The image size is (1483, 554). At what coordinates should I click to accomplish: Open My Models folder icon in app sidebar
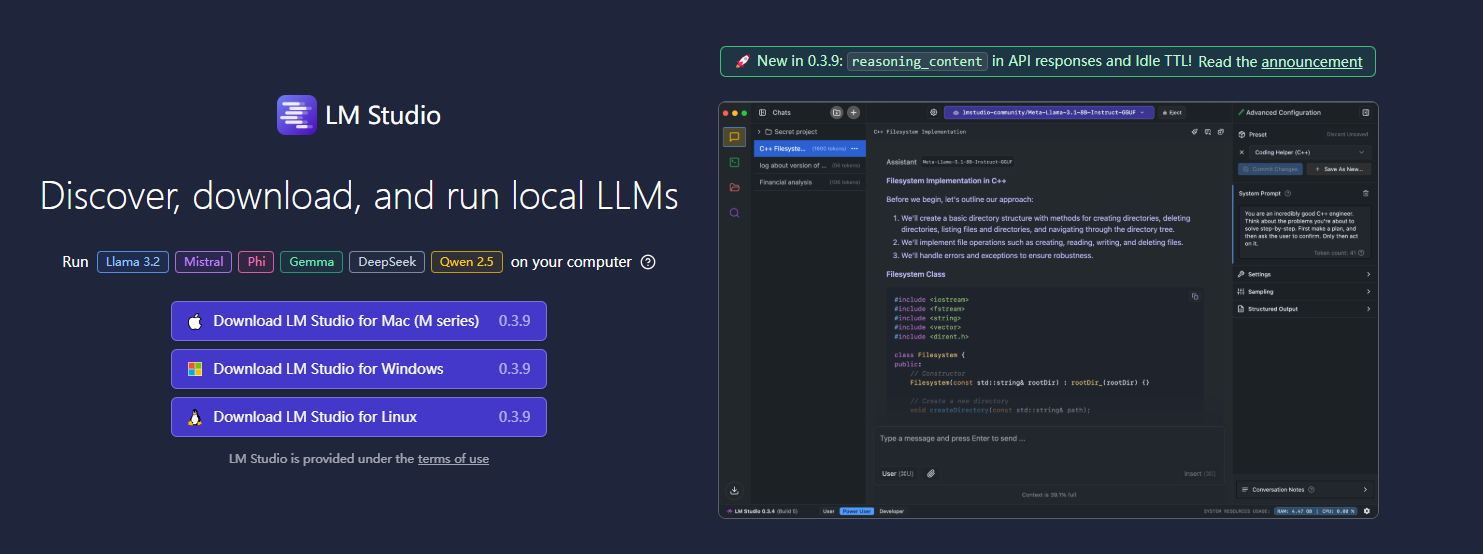point(735,187)
